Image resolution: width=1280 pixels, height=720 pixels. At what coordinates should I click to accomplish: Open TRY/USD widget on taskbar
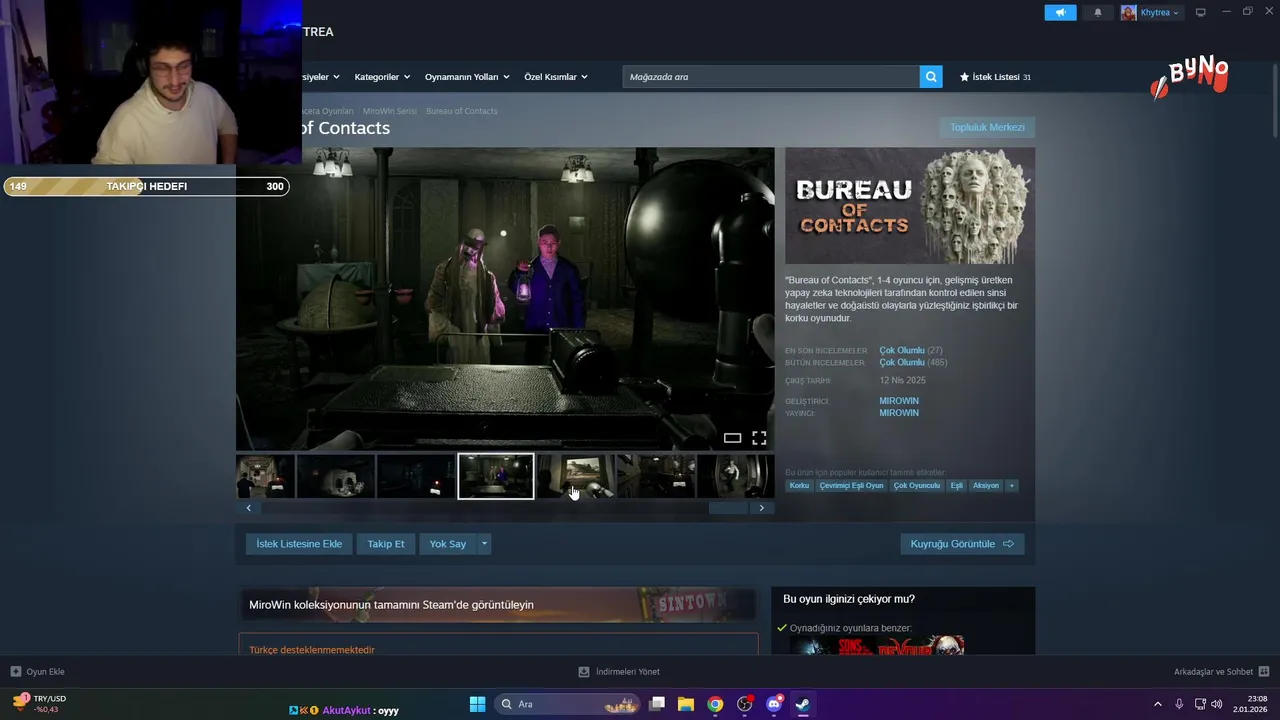click(x=39, y=704)
